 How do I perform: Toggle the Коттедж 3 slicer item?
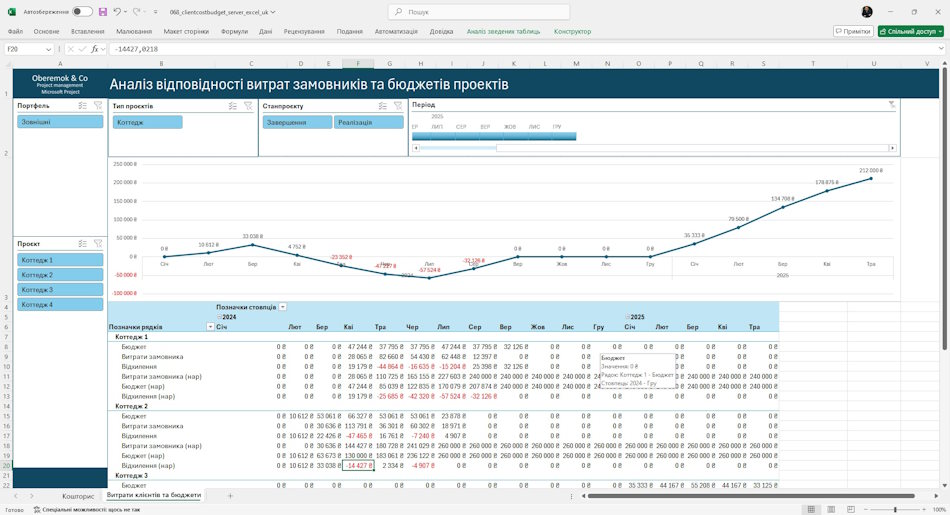pos(60,290)
